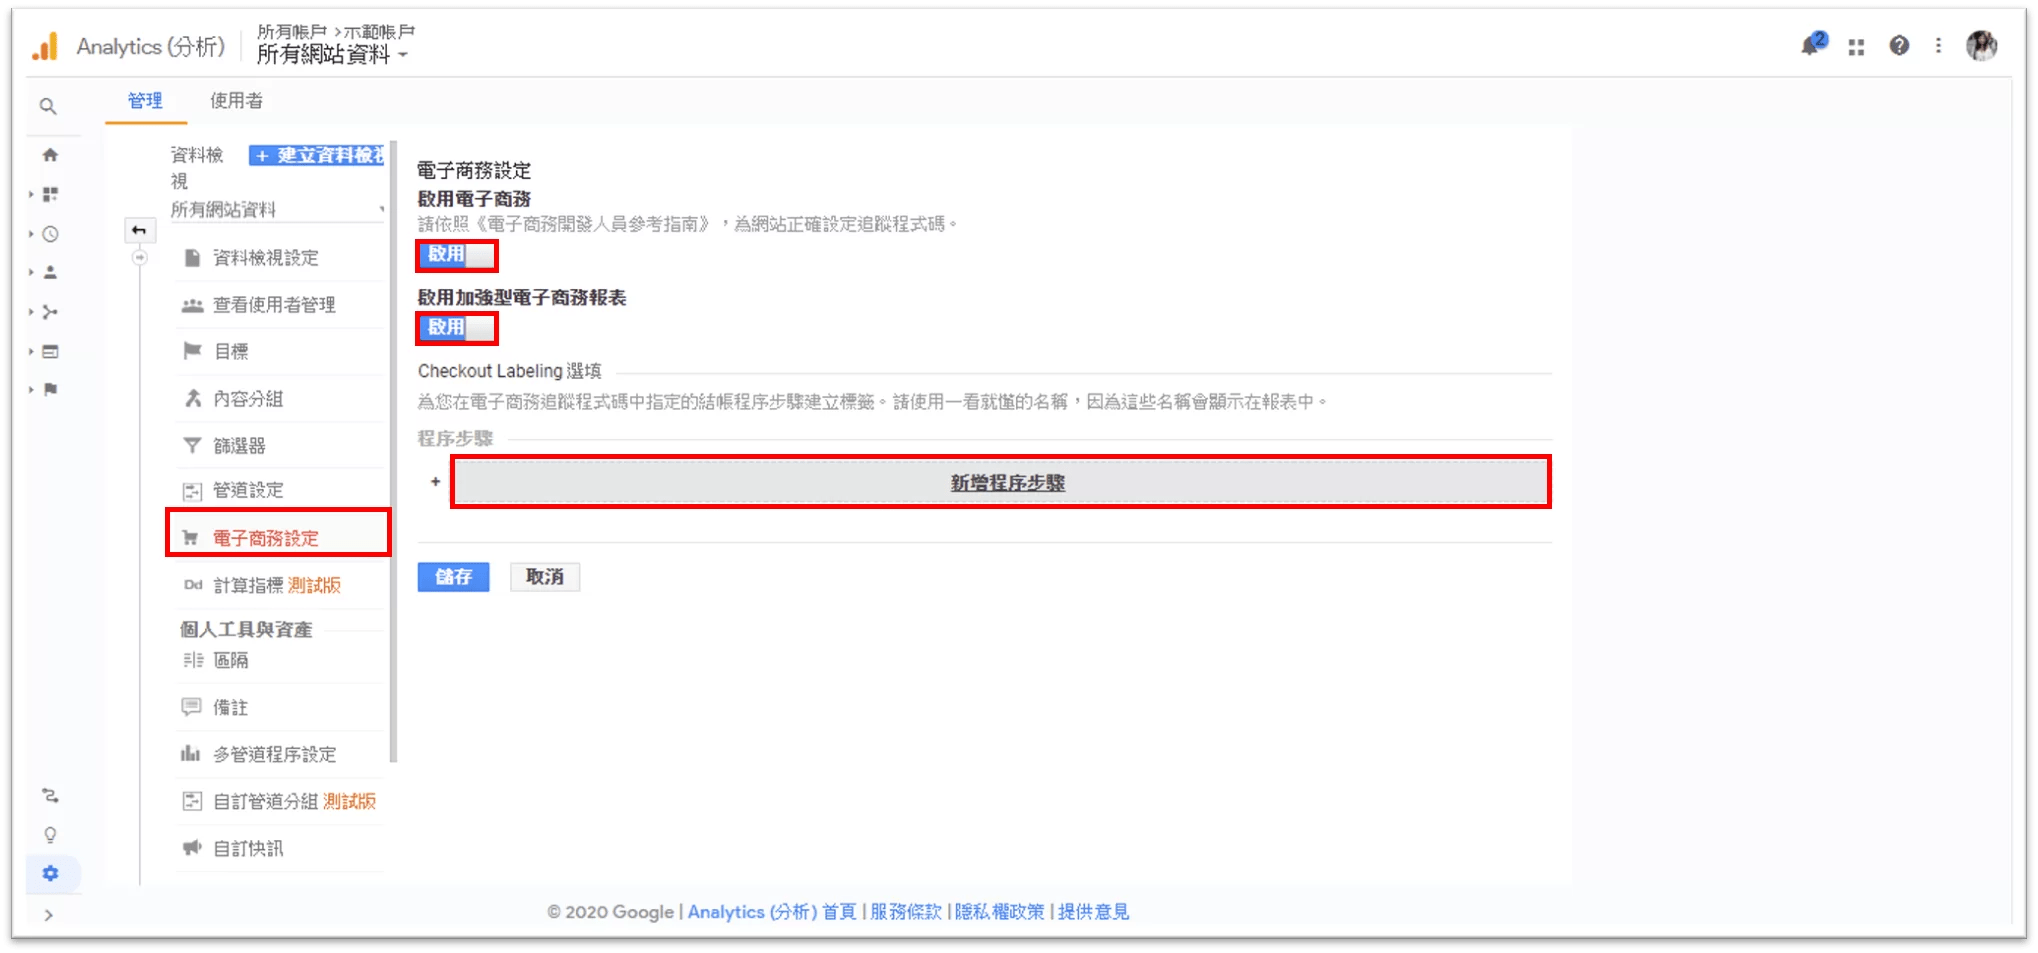This screenshot has height=953, width=2038.
Task: Click the 新增程序步驟 button
Action: 1001,482
